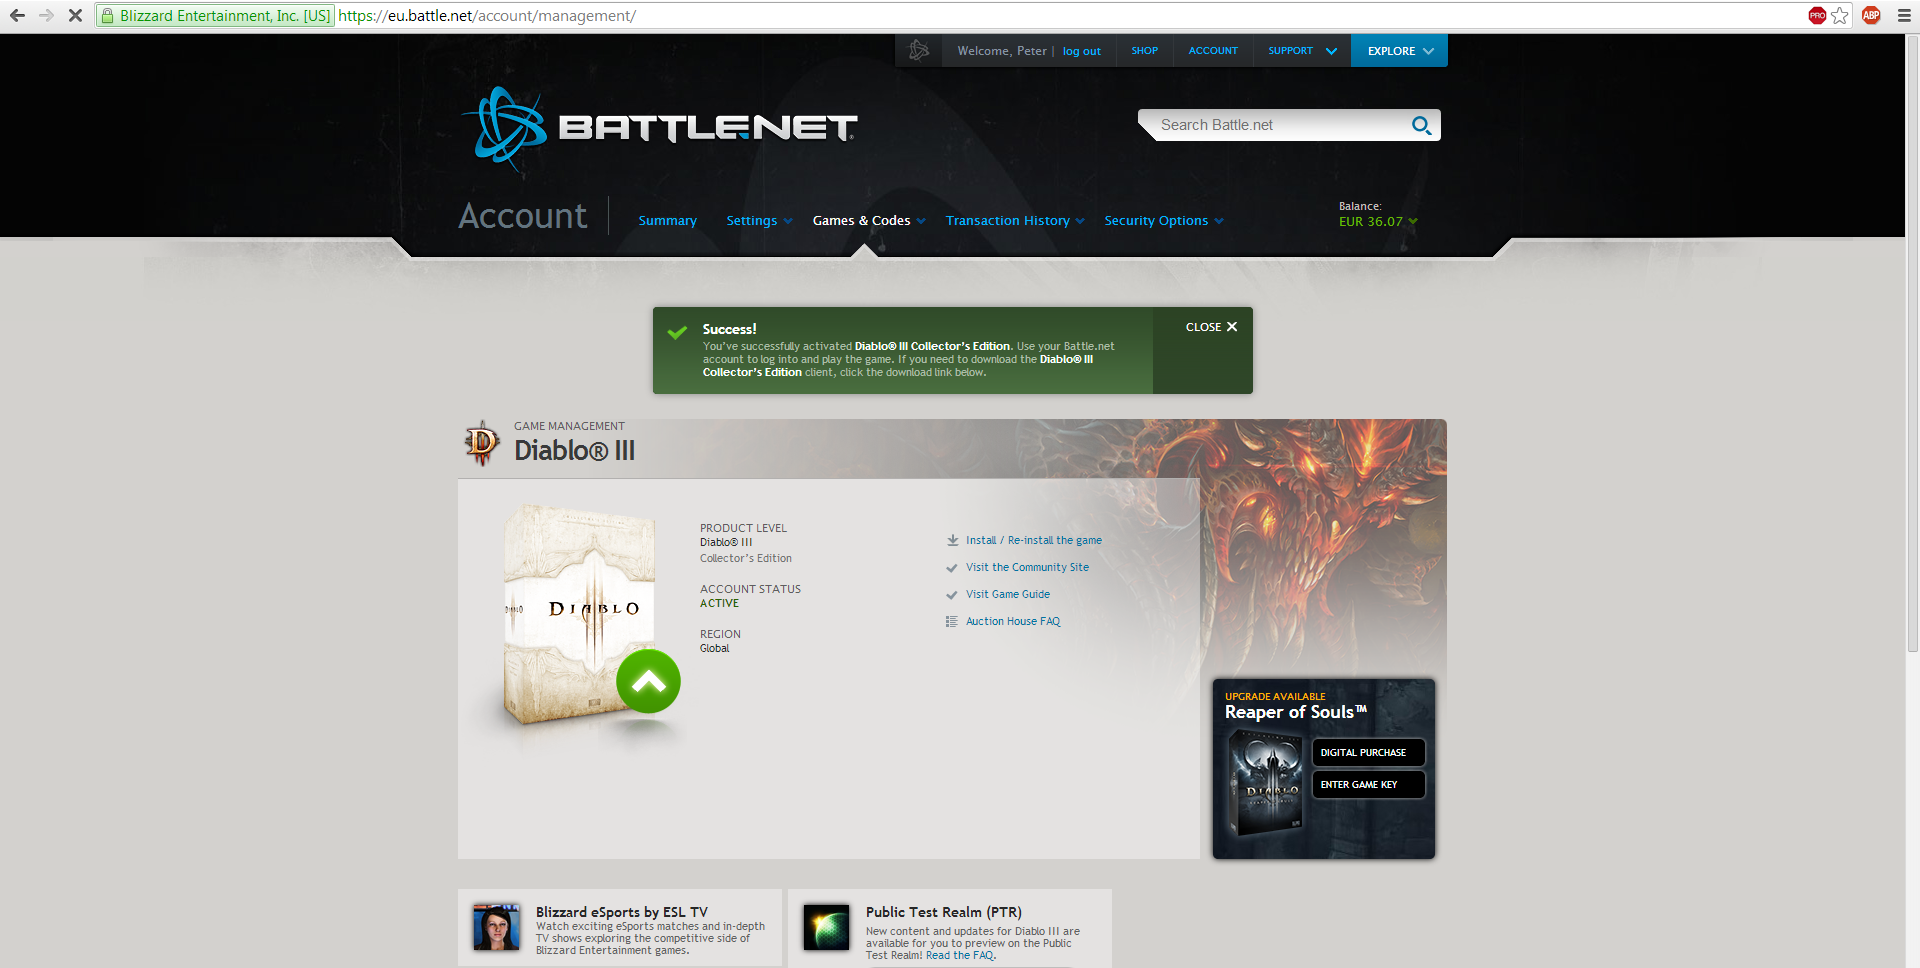Screen dimensions: 1920x968
Task: Click the Blizzard eSports by ESL TV thumbnail
Action: [x=497, y=928]
